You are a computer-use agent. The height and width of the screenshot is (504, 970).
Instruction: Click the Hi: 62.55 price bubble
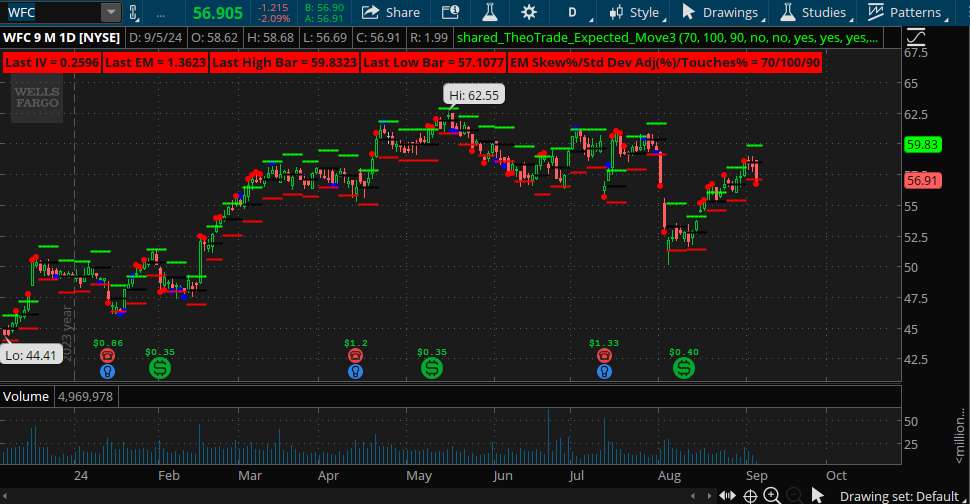click(474, 95)
